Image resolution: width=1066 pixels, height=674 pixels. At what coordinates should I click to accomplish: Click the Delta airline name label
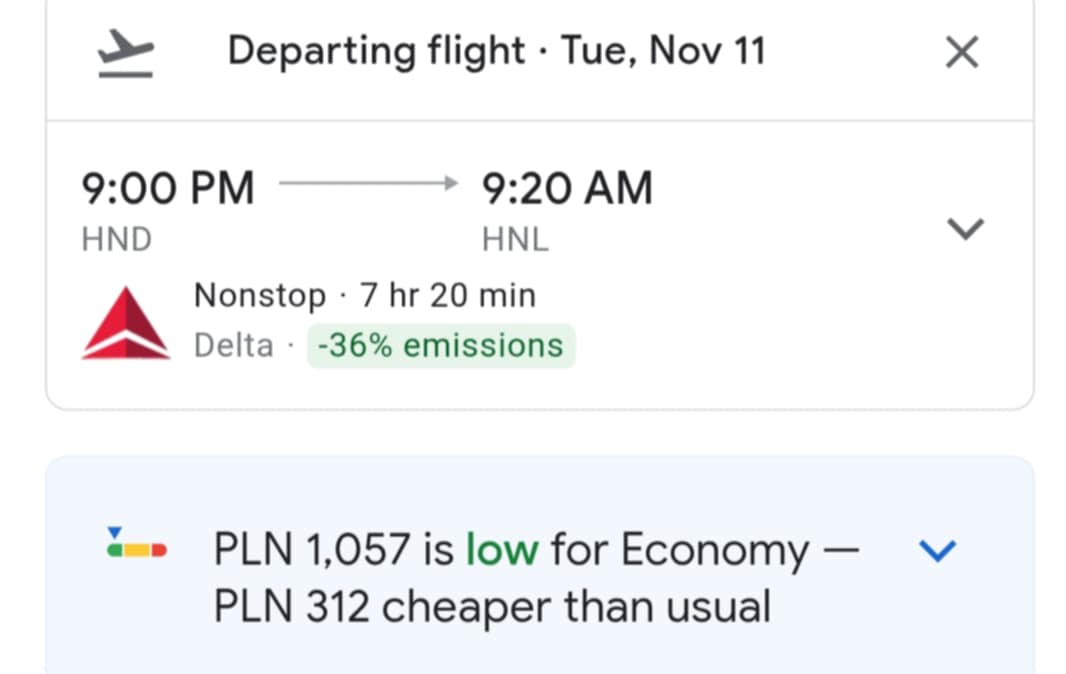point(233,346)
